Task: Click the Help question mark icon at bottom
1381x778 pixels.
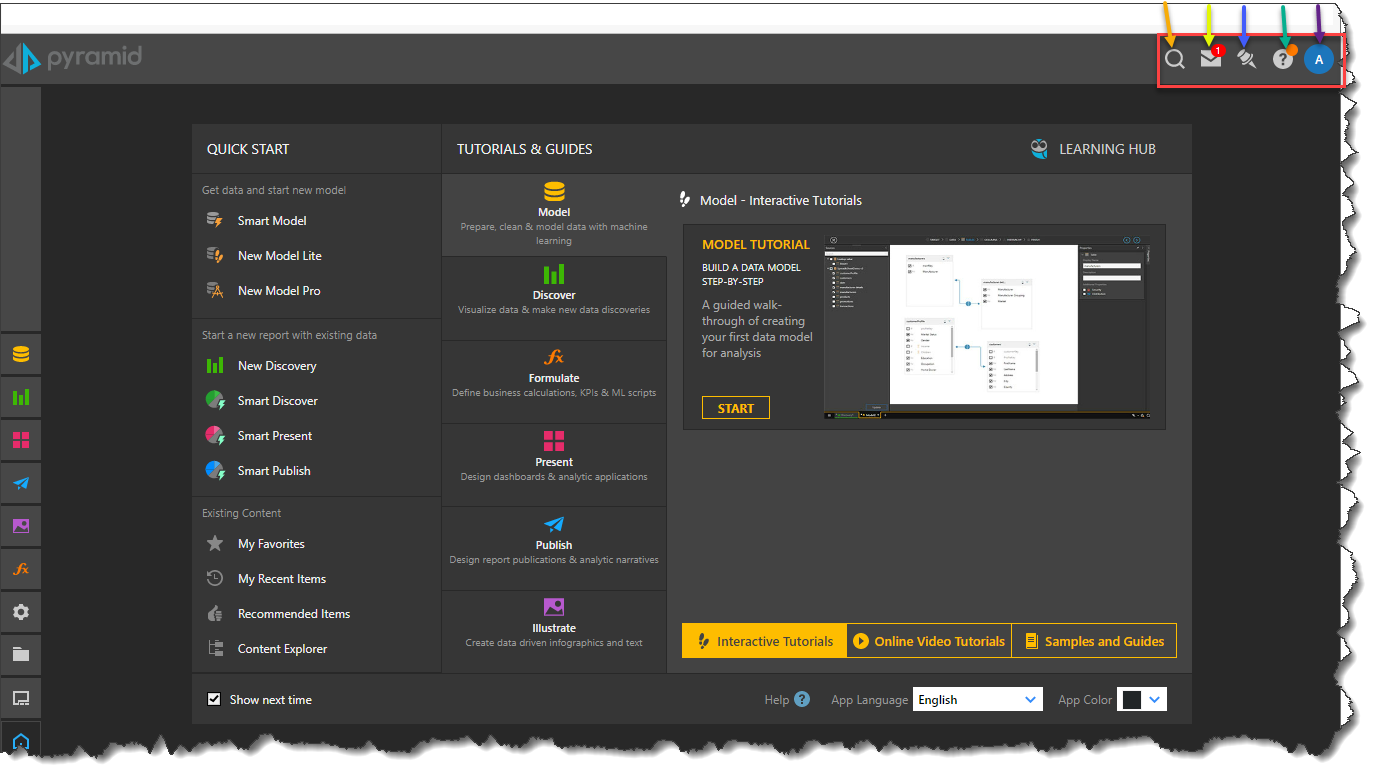Action: [x=802, y=699]
